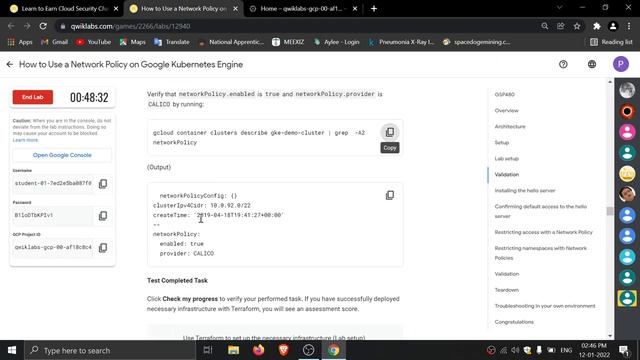Open the notification center icon
The width and height of the screenshot is (640, 360).
click(x=624, y=350)
